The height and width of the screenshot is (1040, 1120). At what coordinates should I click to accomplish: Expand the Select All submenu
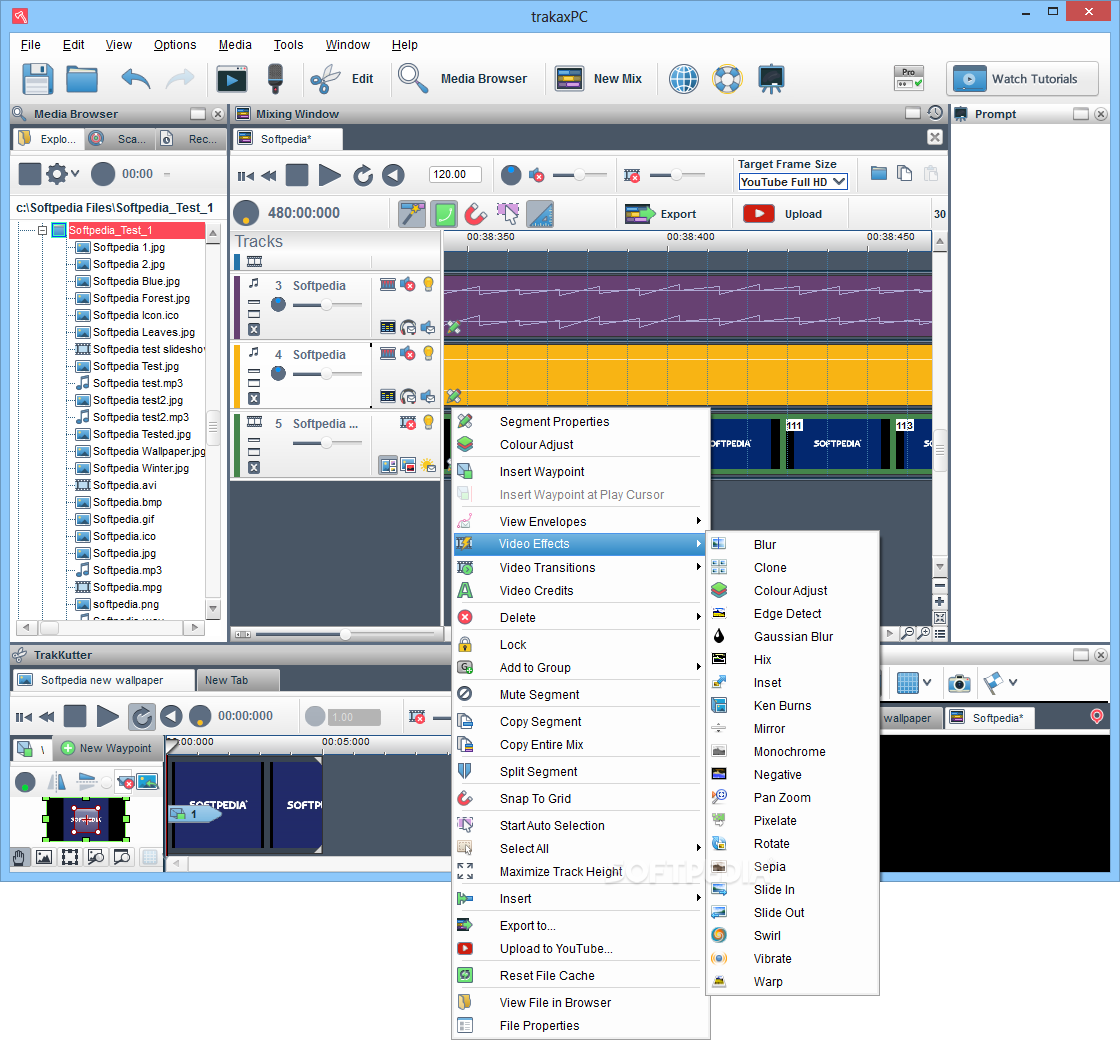580,848
